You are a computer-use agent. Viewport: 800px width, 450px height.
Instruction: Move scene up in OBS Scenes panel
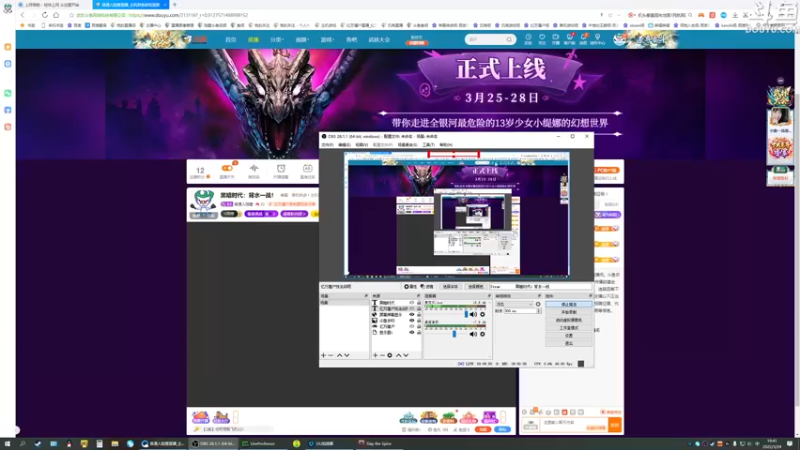point(339,355)
